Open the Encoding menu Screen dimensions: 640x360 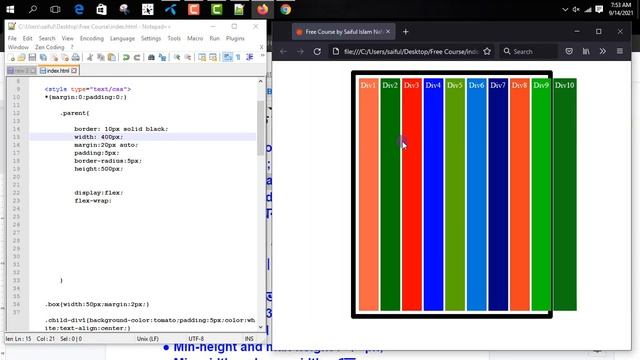pyautogui.click(x=92, y=38)
